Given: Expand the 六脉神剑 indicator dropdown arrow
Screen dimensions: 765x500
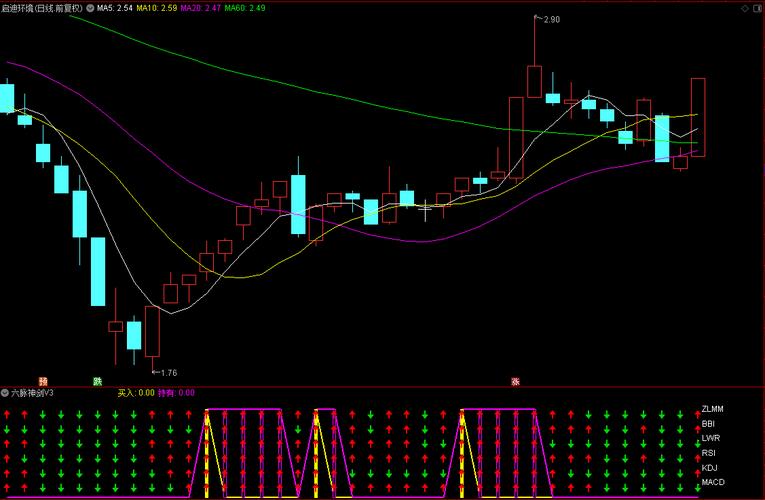Looking at the screenshot, I should 5,393.
